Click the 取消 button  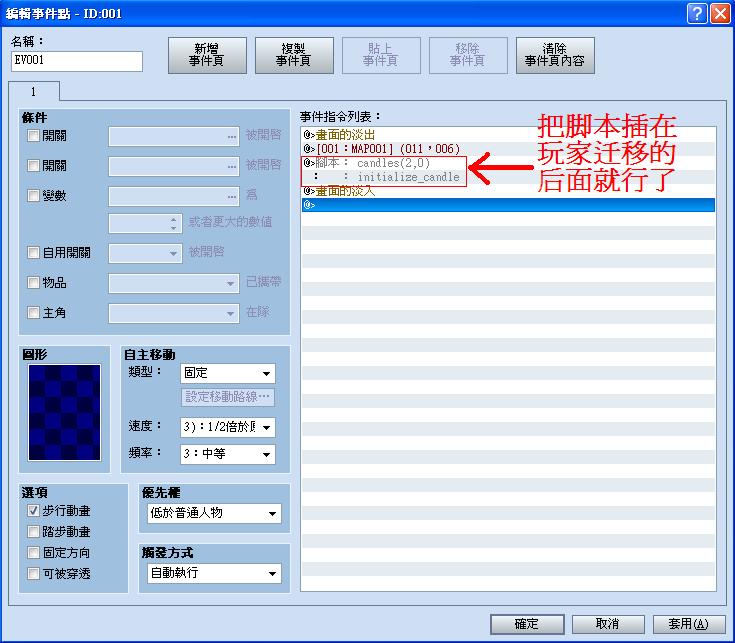tap(608, 624)
